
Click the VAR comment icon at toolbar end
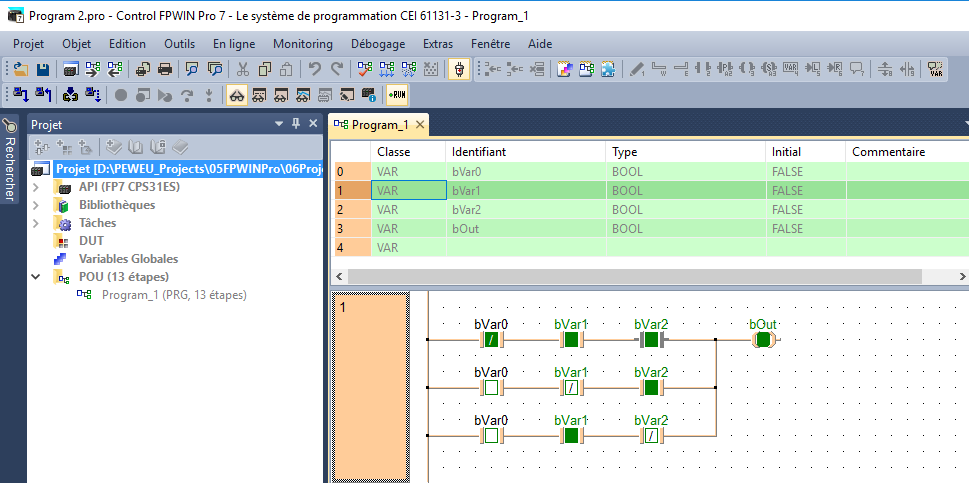pyautogui.click(x=936, y=70)
